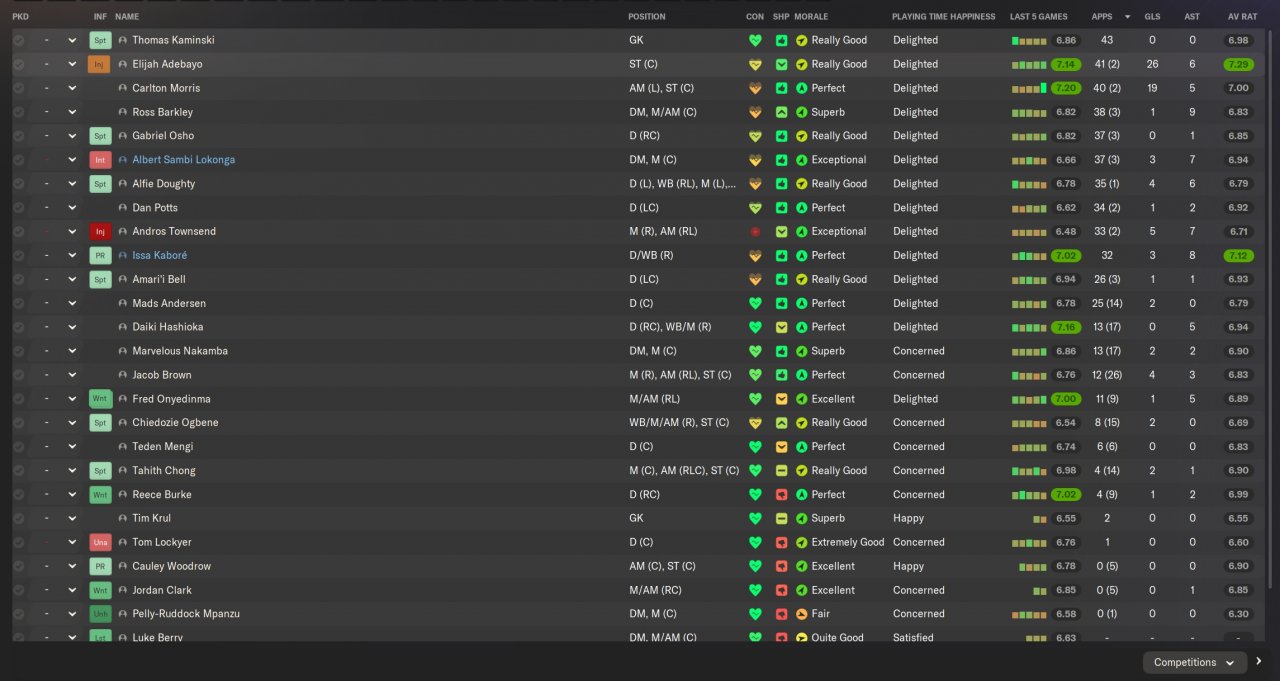Toggle picked circle for Carlton Morris

point(18,88)
